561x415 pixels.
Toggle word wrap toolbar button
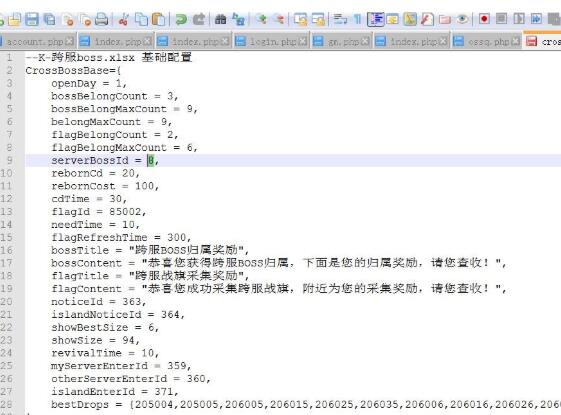(340, 19)
